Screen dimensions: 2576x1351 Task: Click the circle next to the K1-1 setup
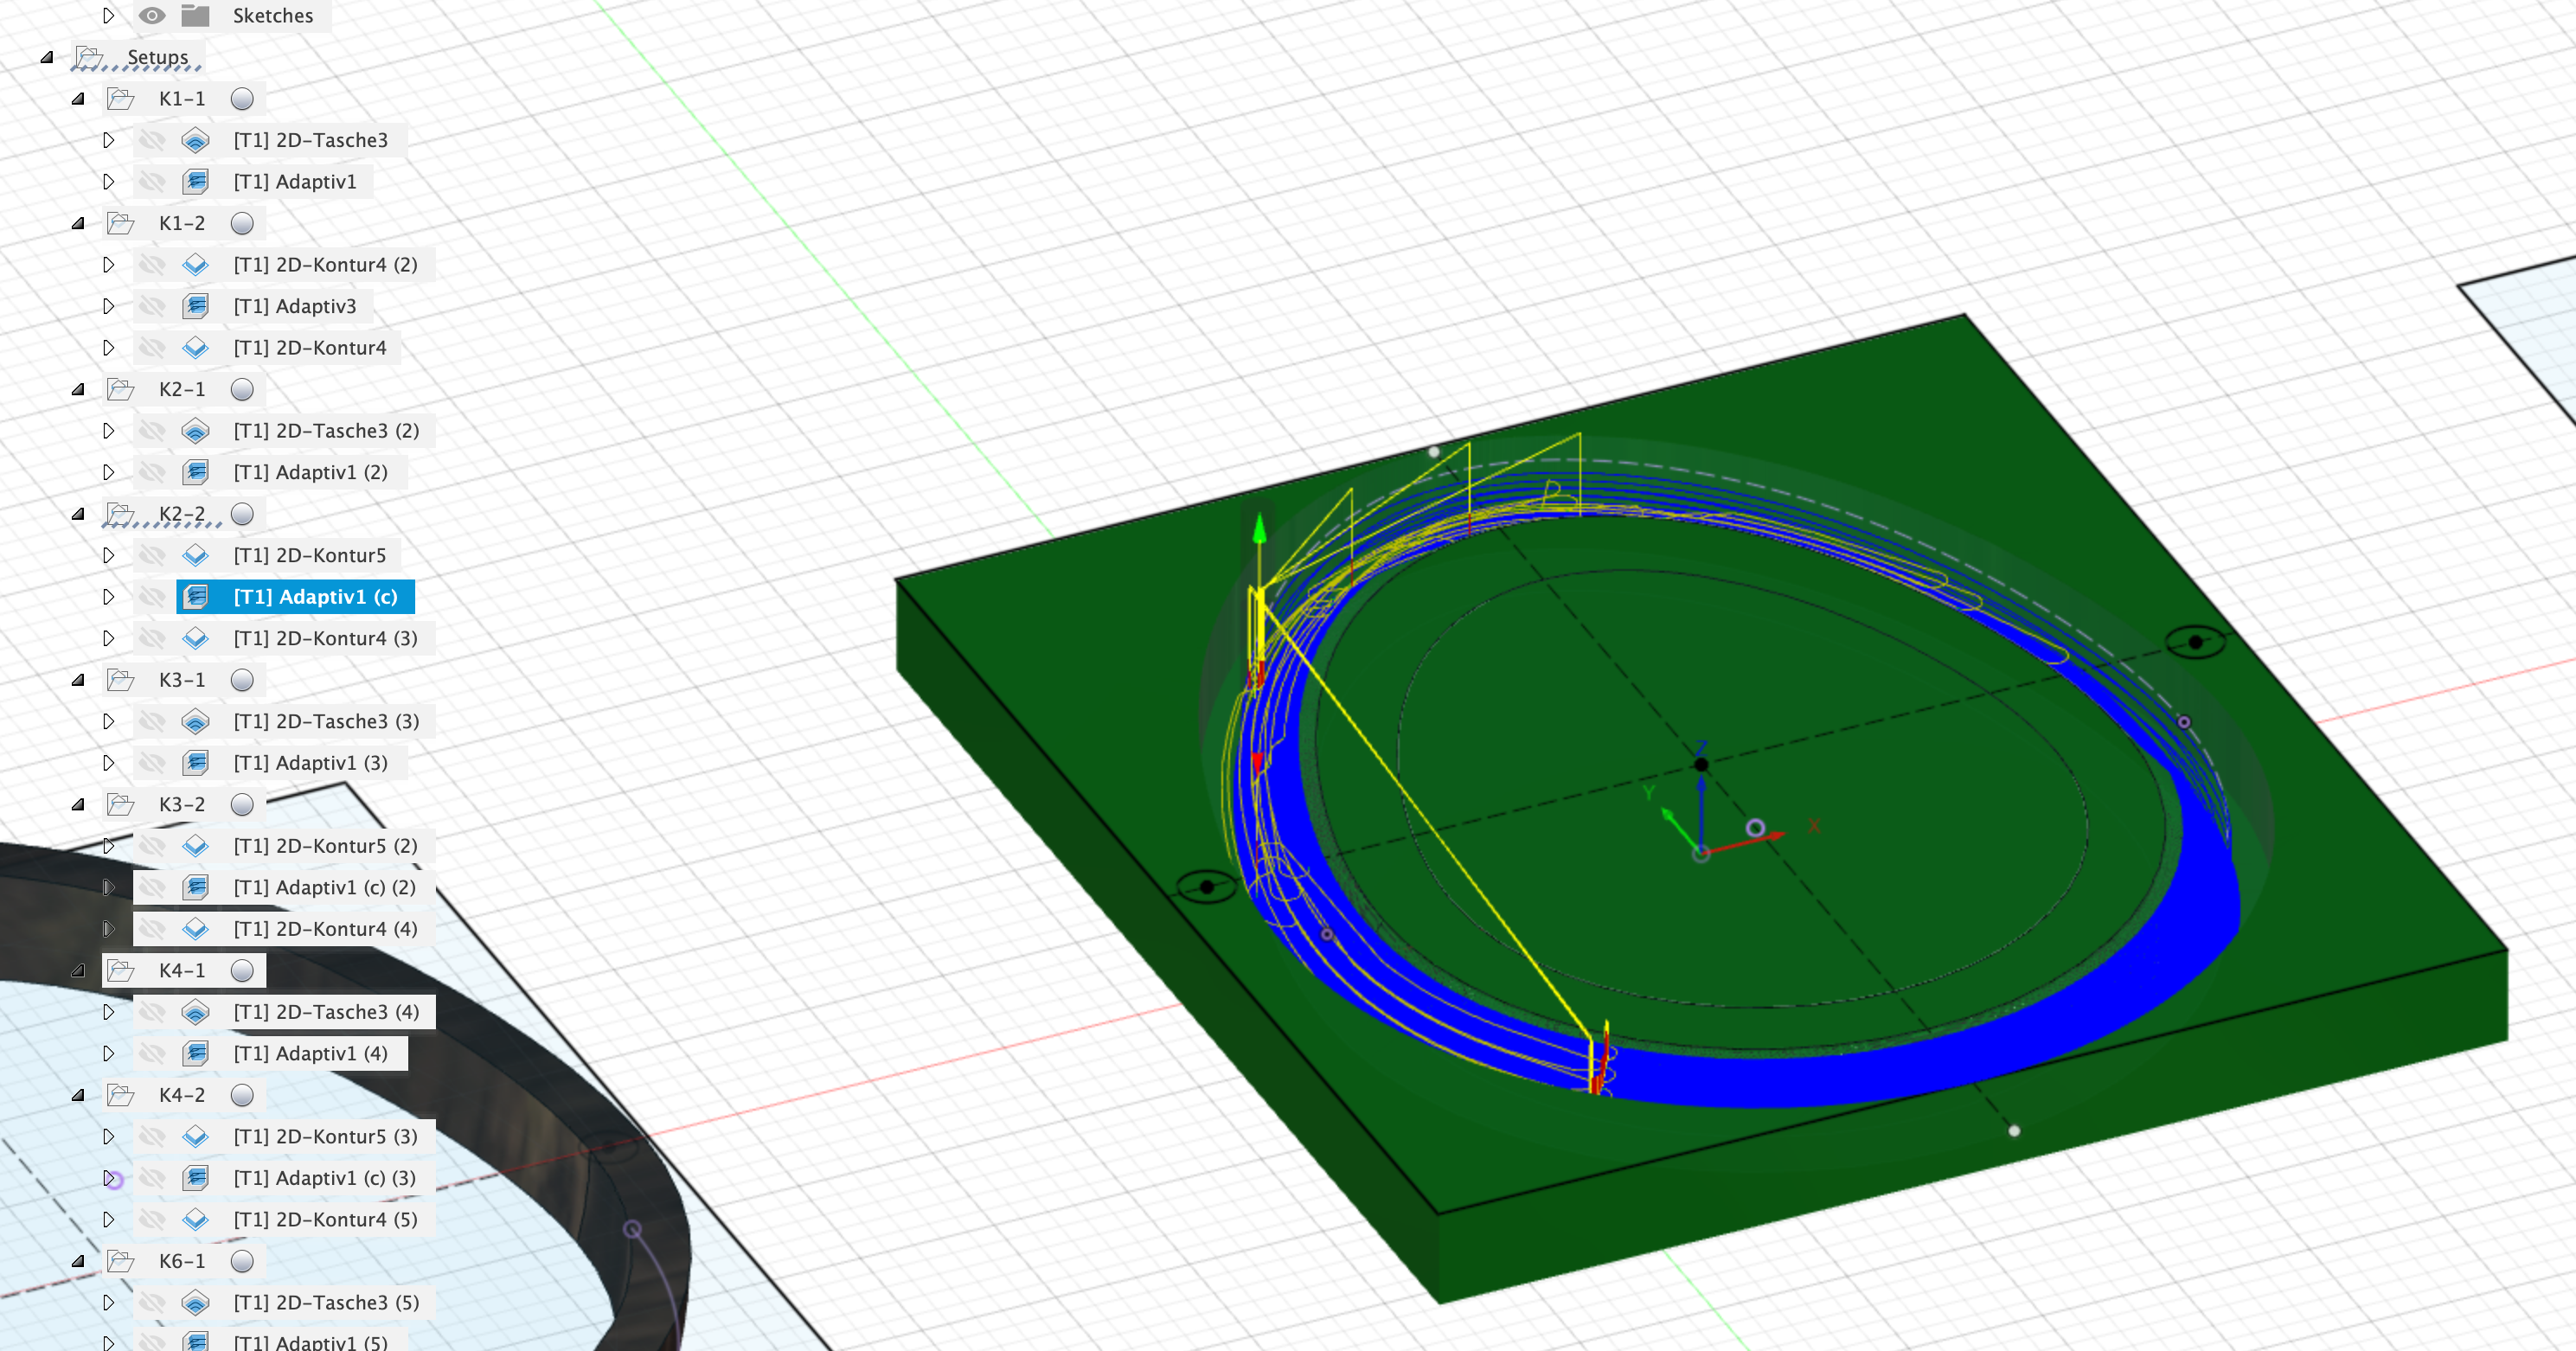(x=241, y=98)
